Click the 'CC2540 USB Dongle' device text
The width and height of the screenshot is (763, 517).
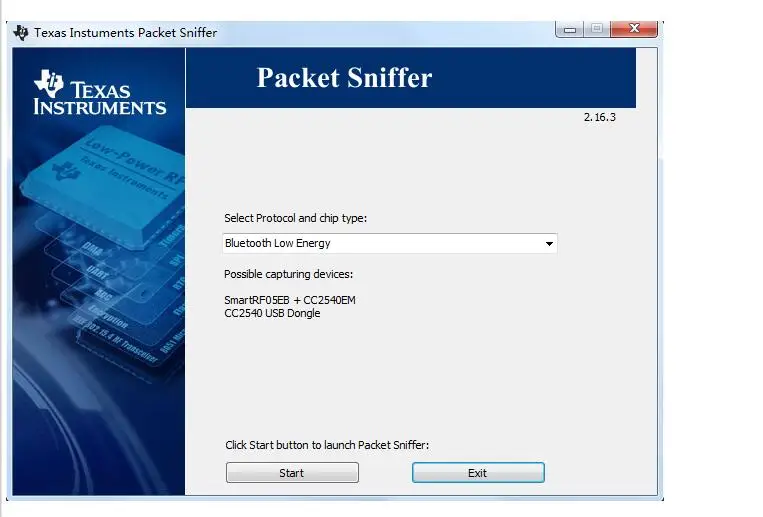(272, 313)
